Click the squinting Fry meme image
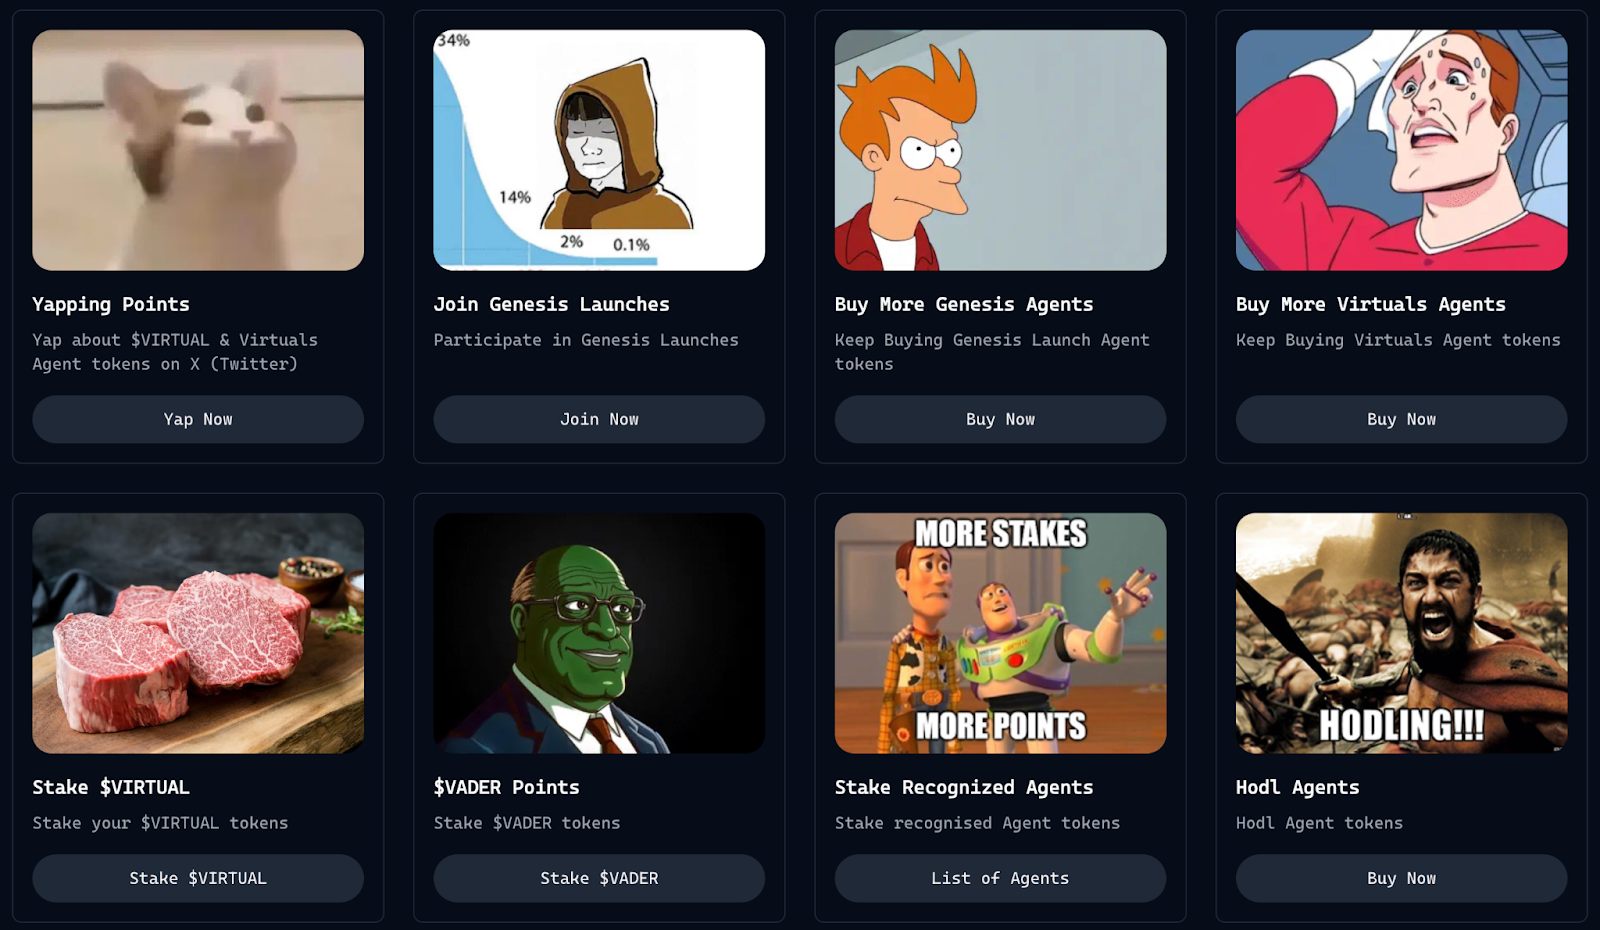1600x930 pixels. [1000, 150]
